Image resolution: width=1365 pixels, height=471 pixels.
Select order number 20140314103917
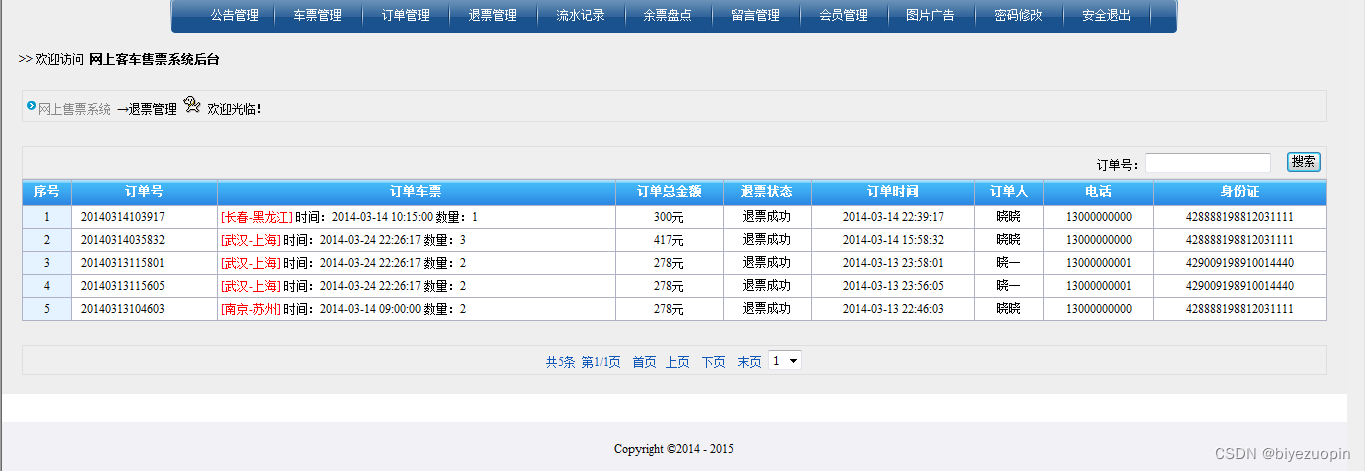tap(123, 217)
